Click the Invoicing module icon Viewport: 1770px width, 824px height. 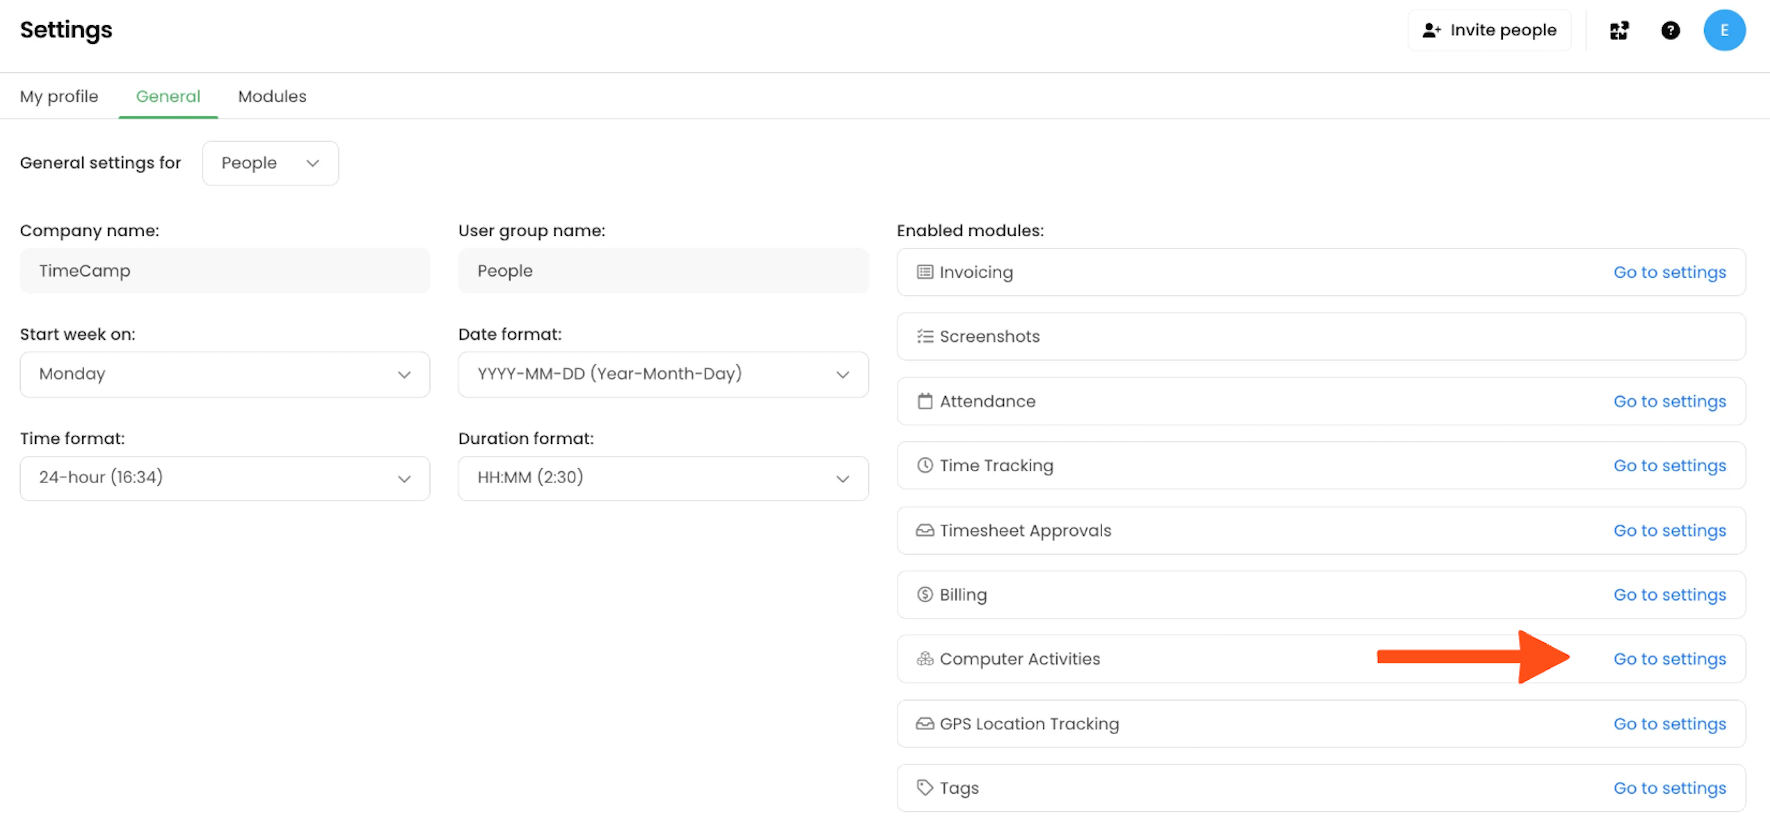pos(925,272)
